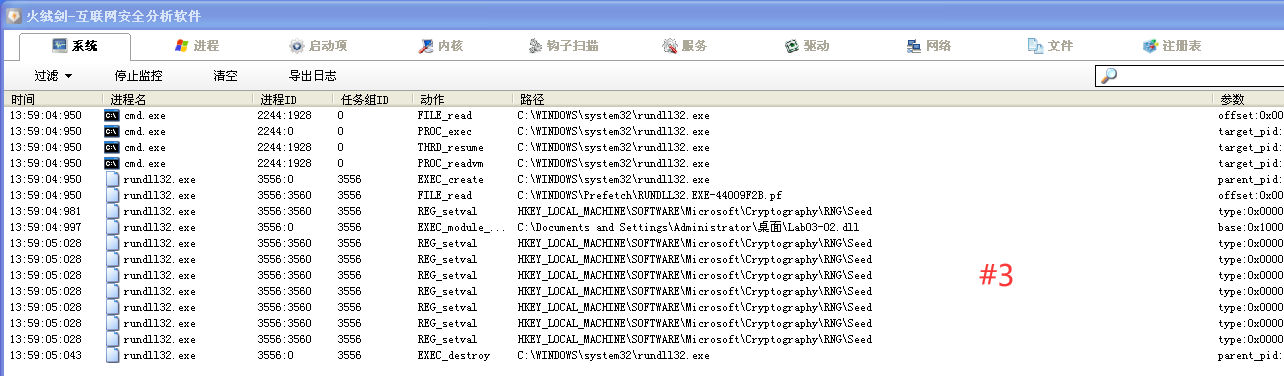Viewport: 1284px width, 376px height.
Task: Sort by the 时间 column header
Action: (x=53, y=100)
